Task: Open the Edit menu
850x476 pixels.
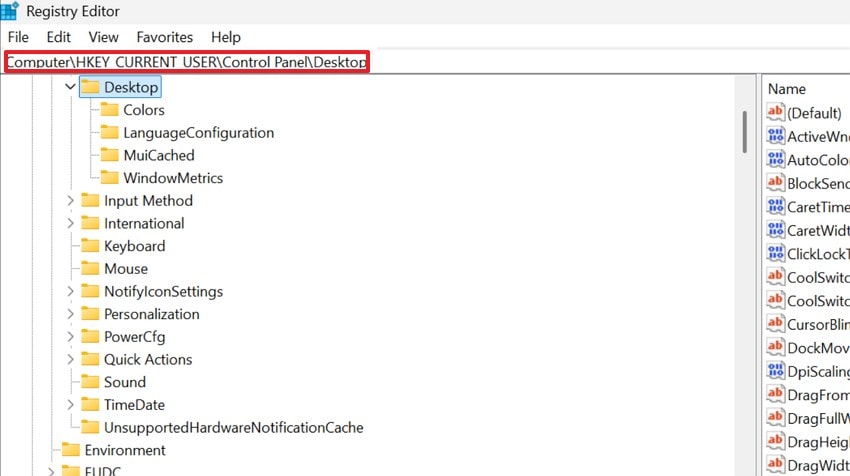Action: pos(59,37)
